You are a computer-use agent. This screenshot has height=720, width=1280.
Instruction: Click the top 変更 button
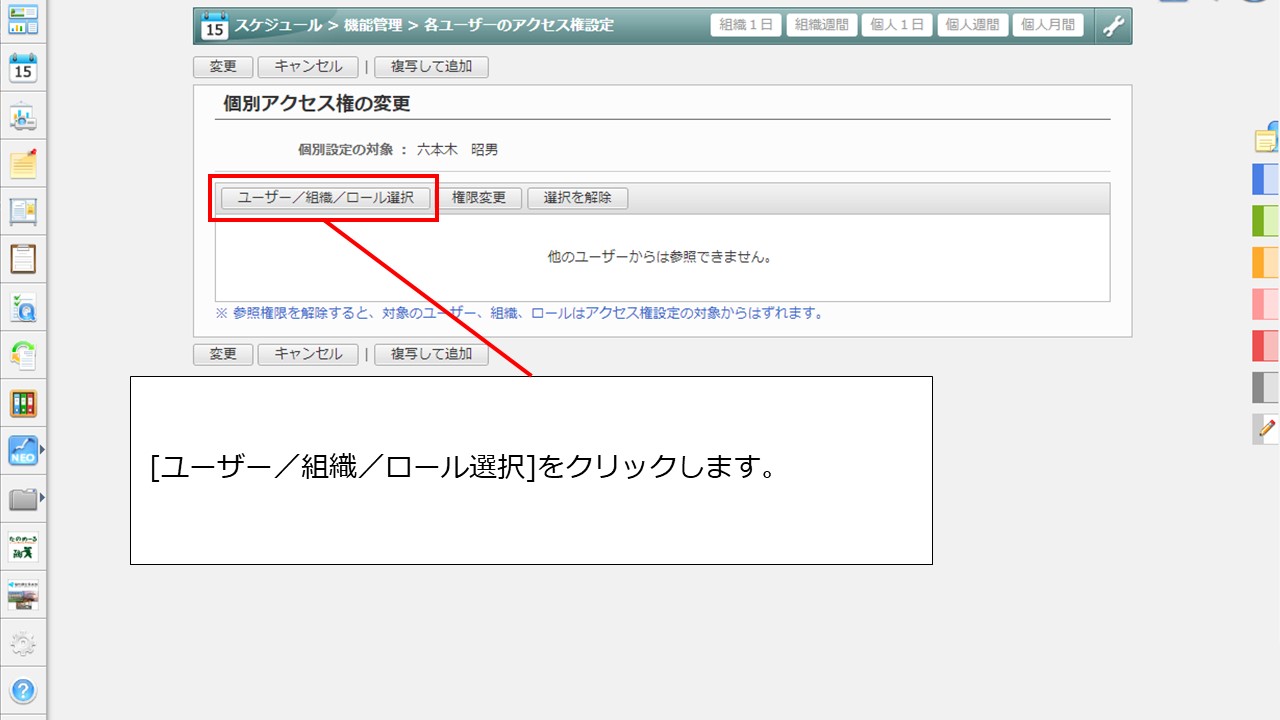tap(223, 67)
